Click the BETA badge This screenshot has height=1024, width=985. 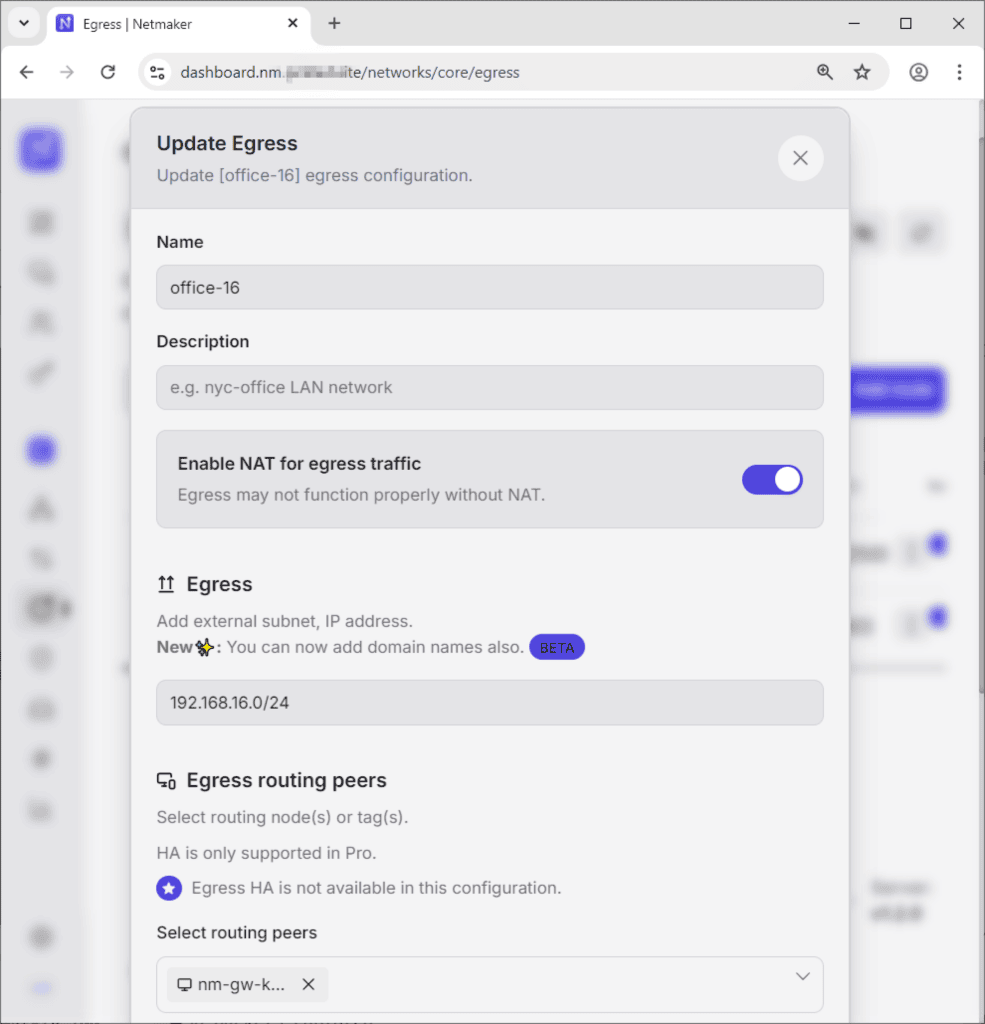557,648
